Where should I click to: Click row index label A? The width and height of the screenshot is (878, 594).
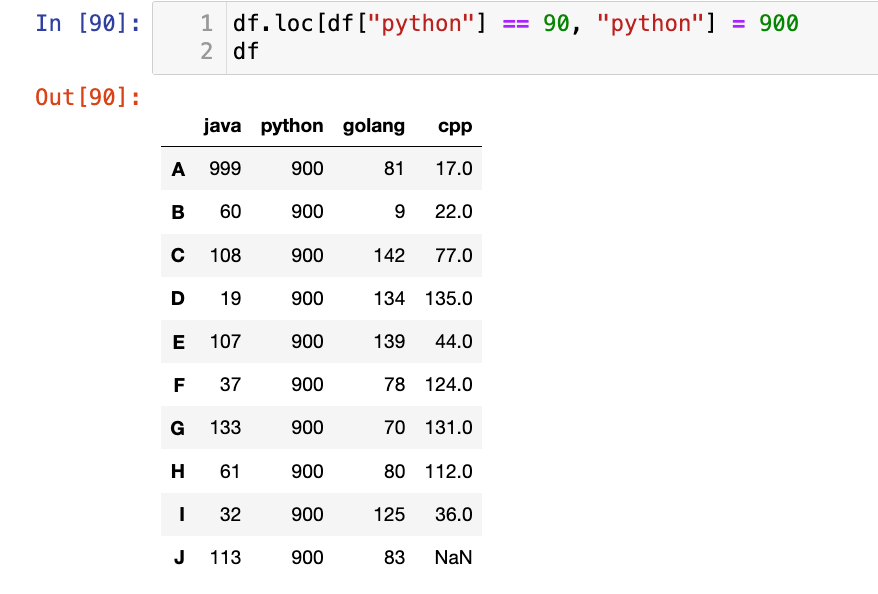tap(178, 170)
